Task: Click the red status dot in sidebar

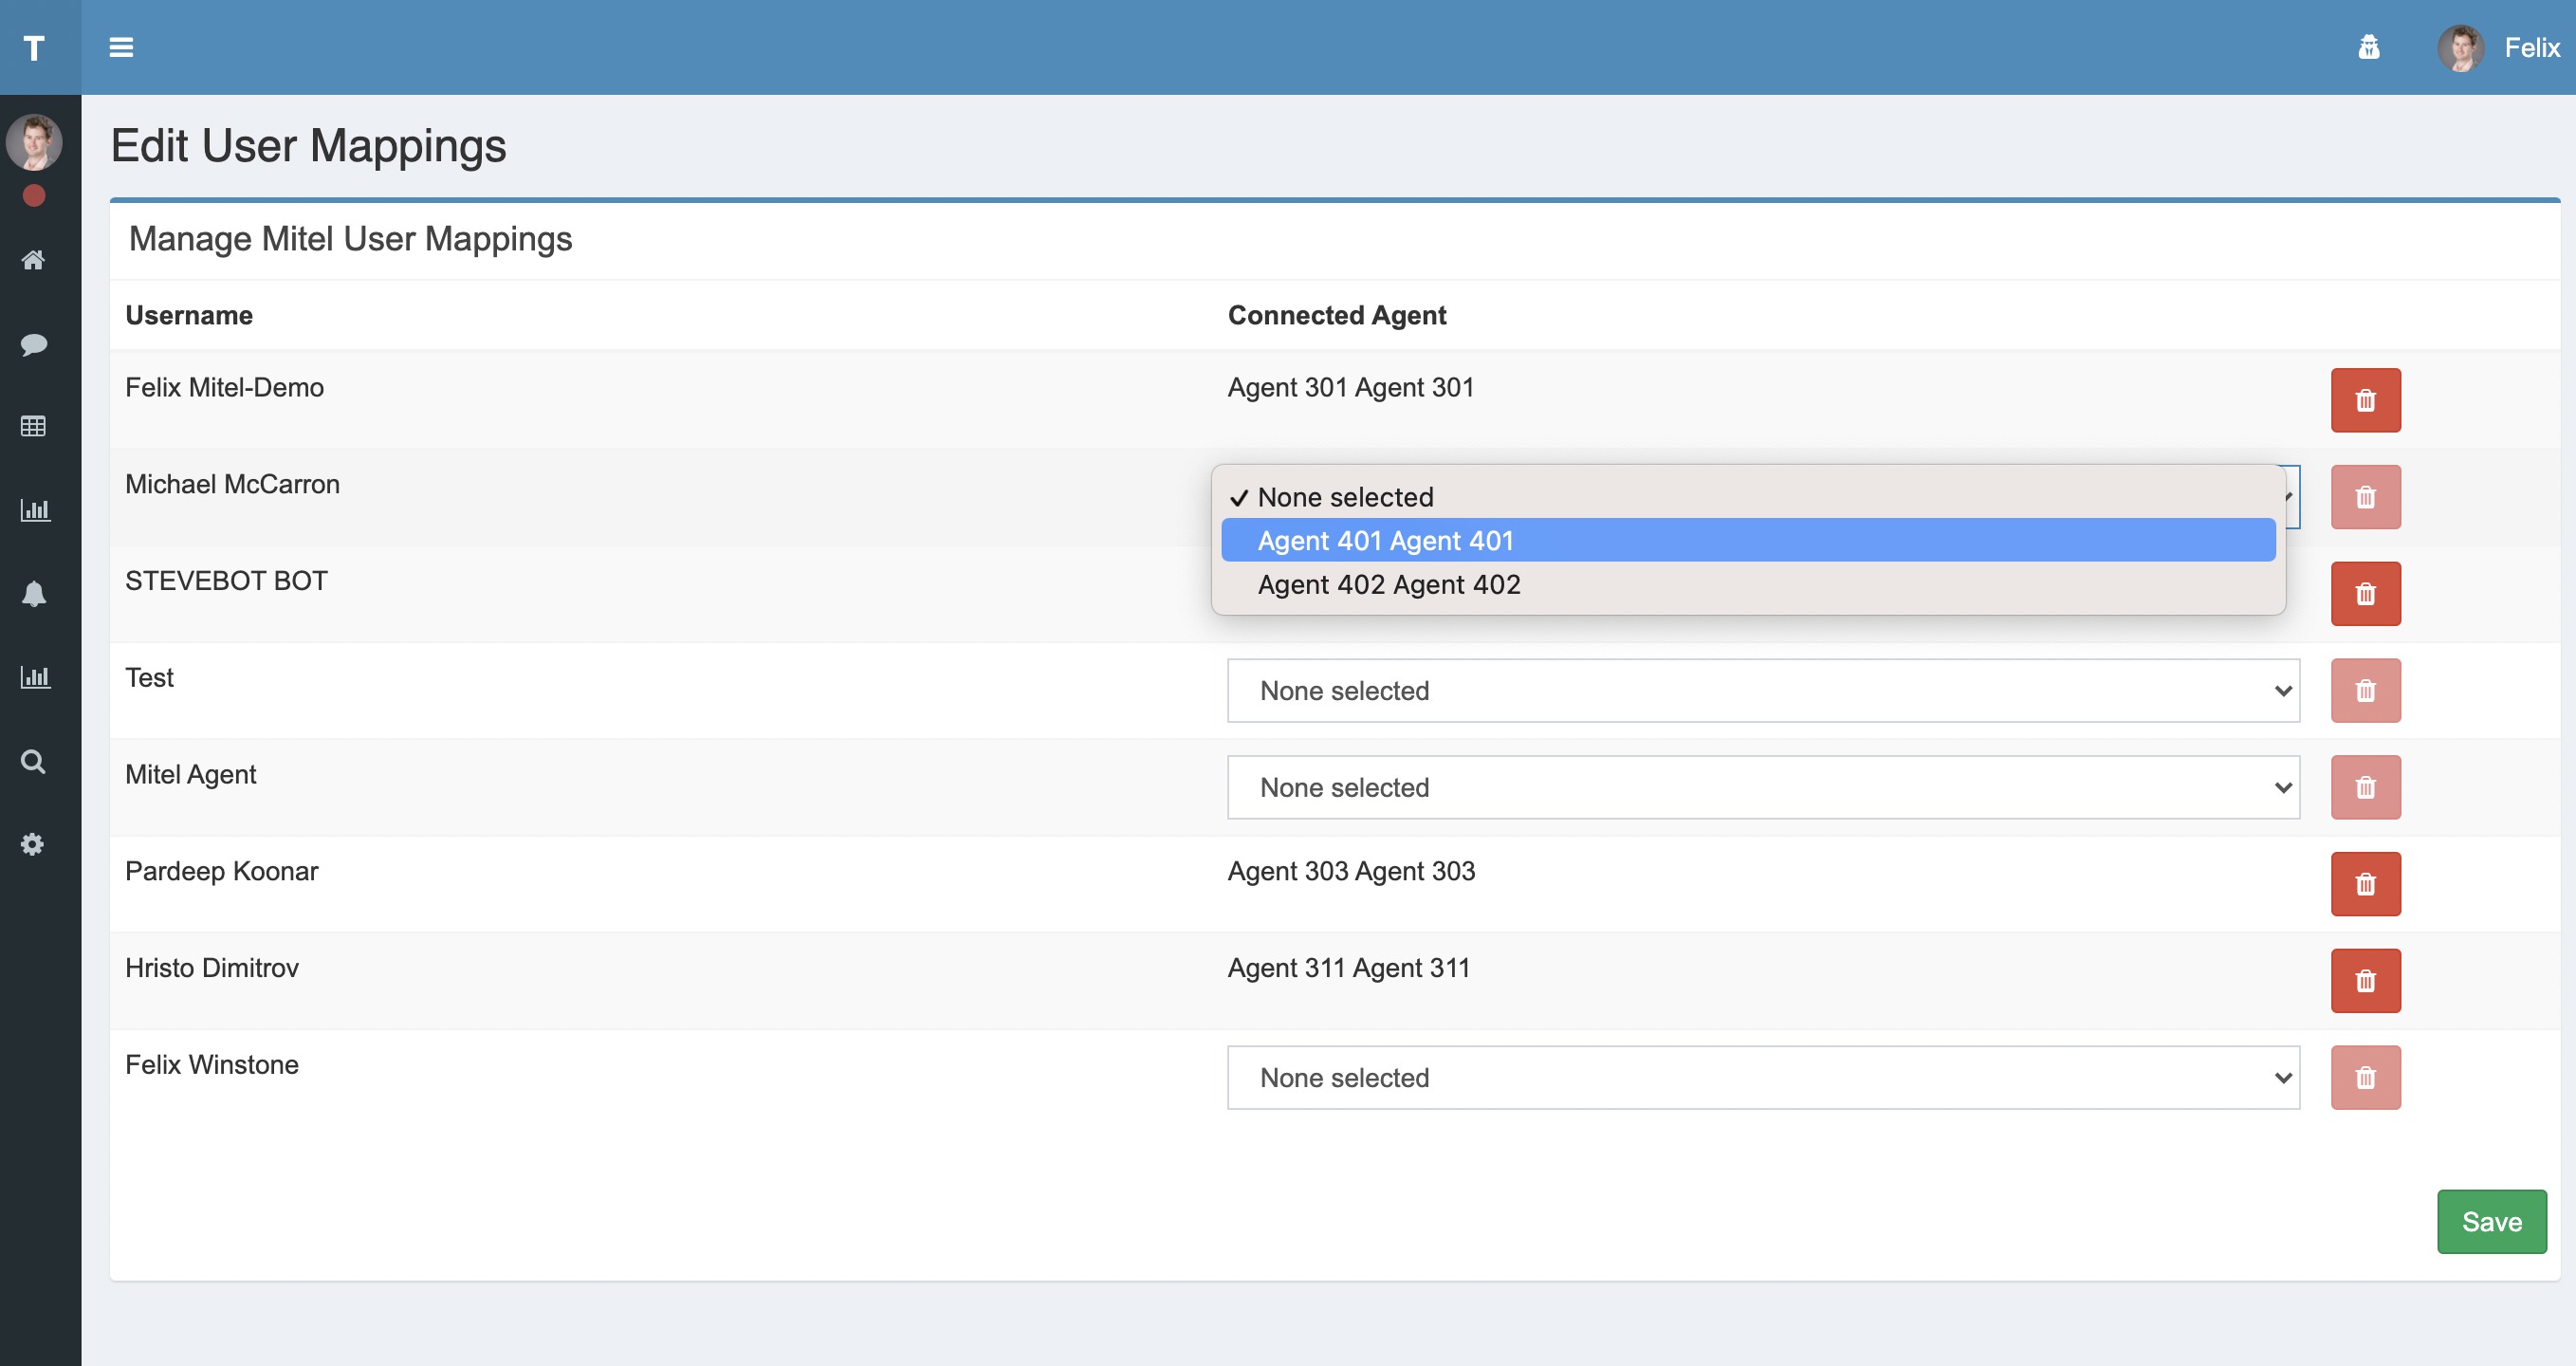Action: pyautogui.click(x=34, y=195)
